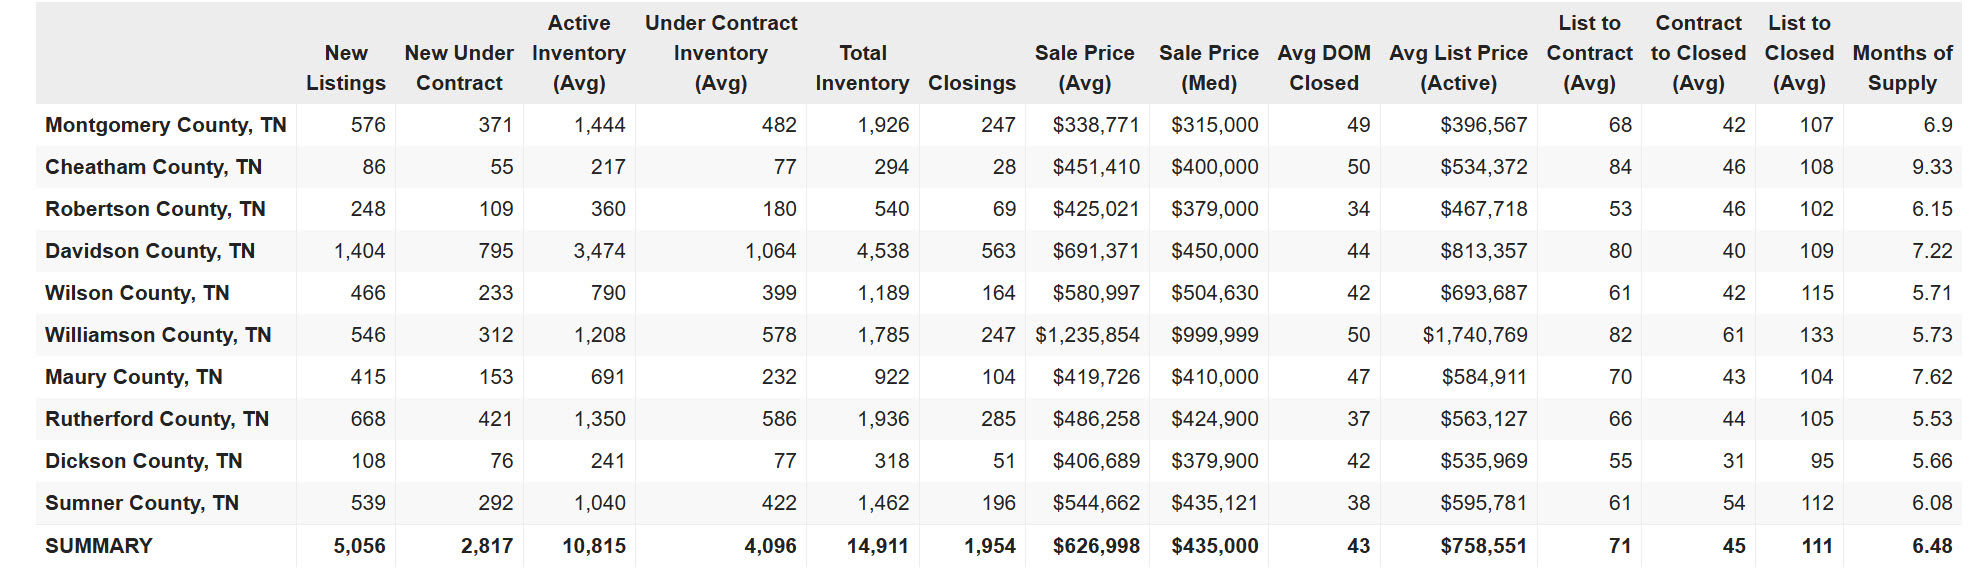Click the Avg List Price (Active) header
Viewport: 1980px width, 580px height.
tap(1458, 68)
